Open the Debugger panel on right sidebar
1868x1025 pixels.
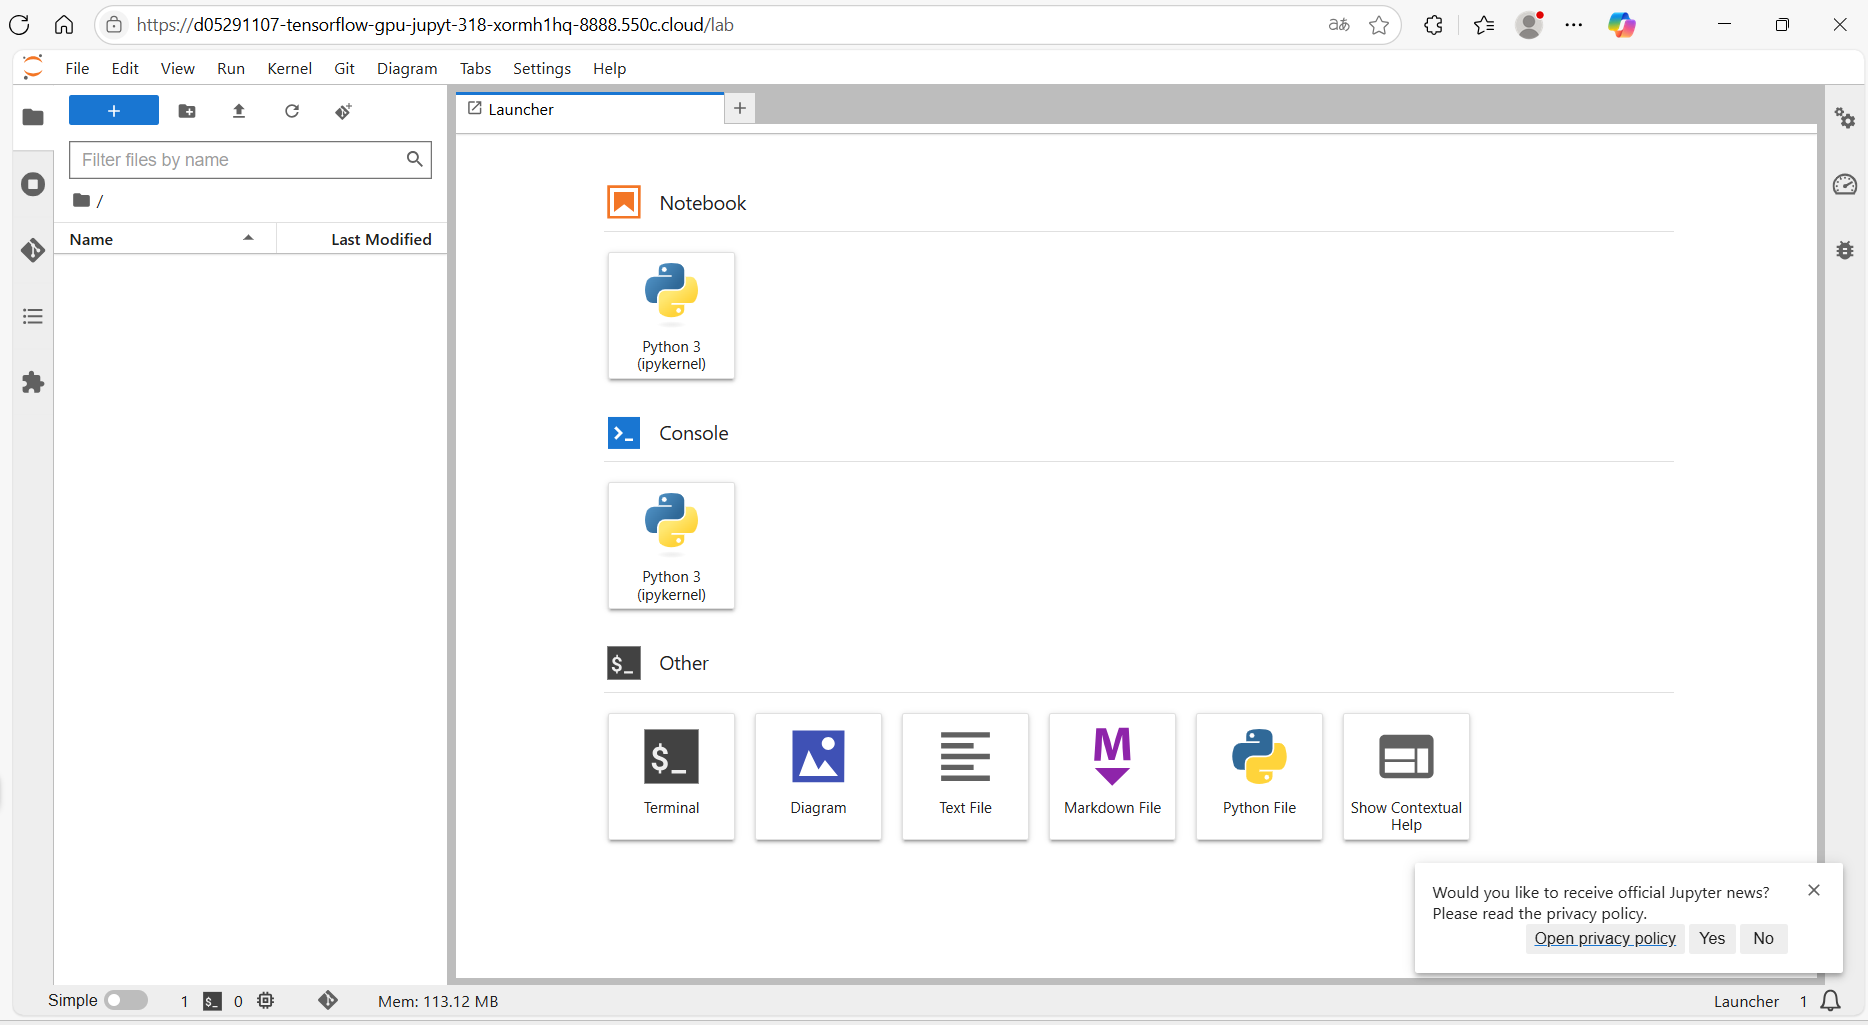point(1845,250)
